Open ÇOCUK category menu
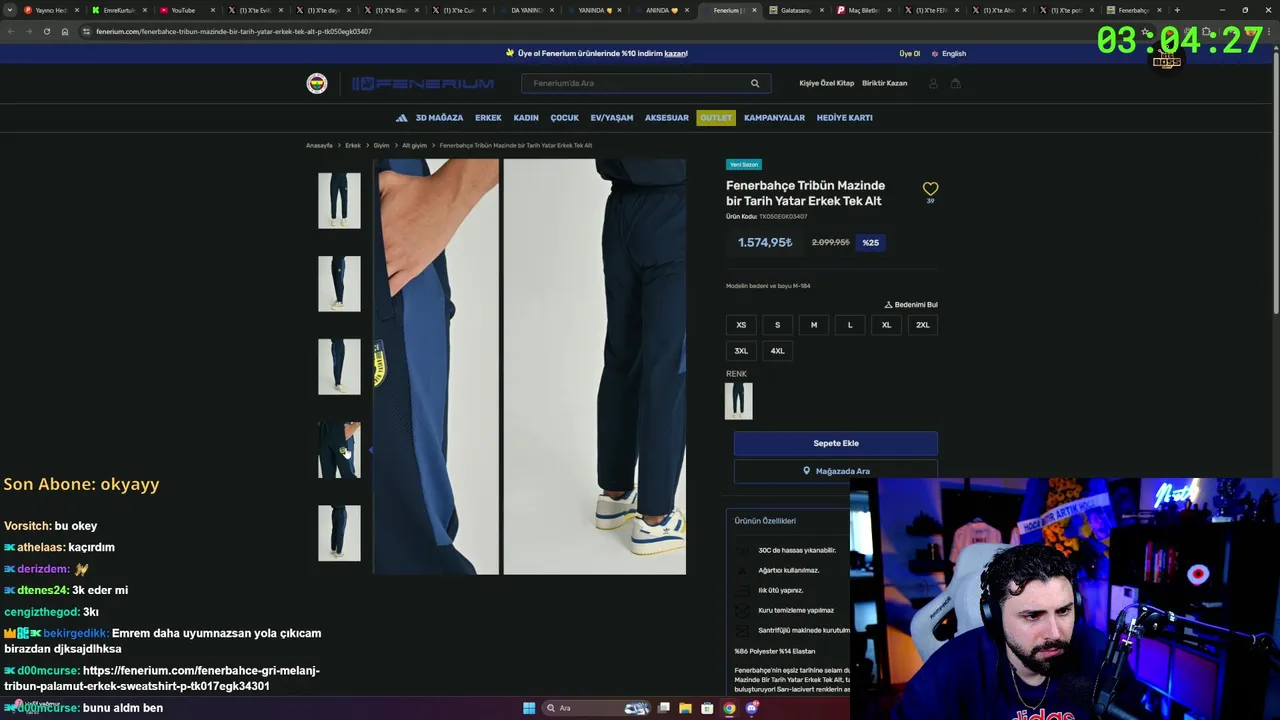 tap(564, 118)
